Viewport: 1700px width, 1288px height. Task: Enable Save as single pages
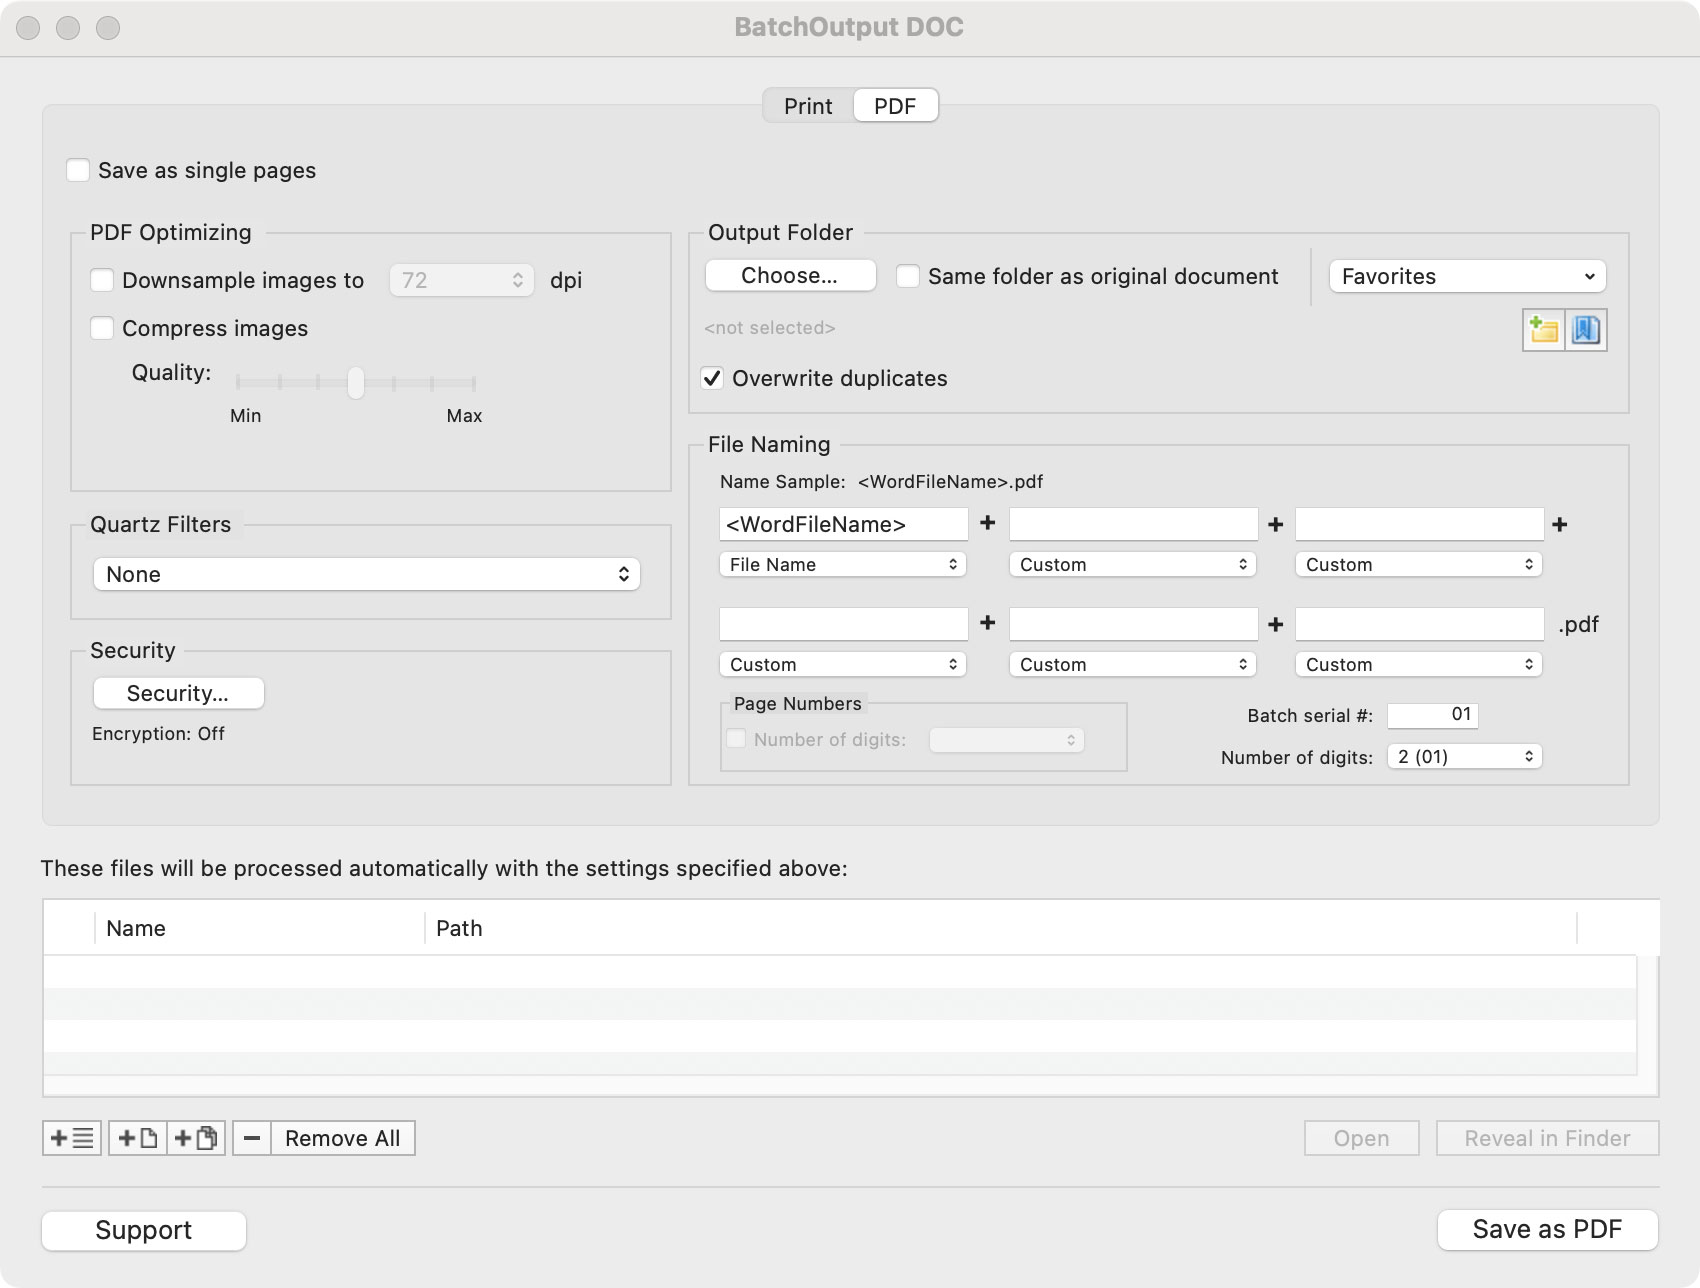click(x=78, y=170)
